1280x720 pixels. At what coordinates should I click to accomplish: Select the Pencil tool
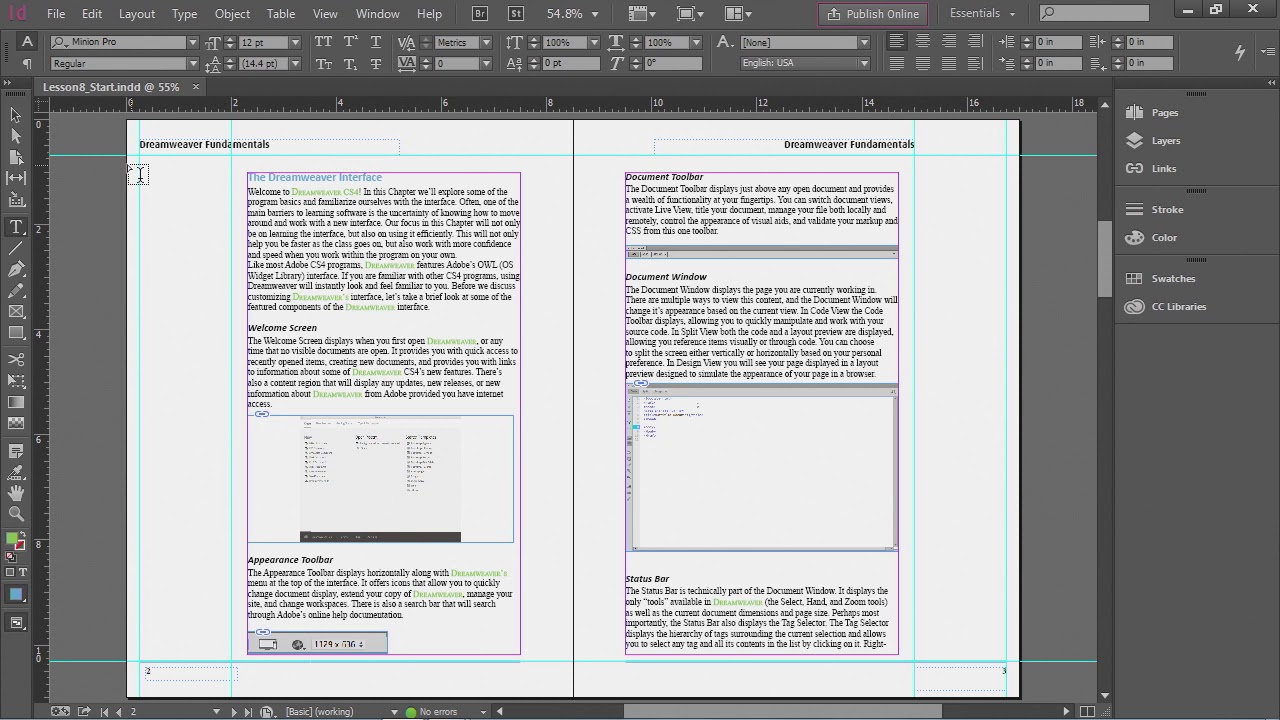[16, 290]
